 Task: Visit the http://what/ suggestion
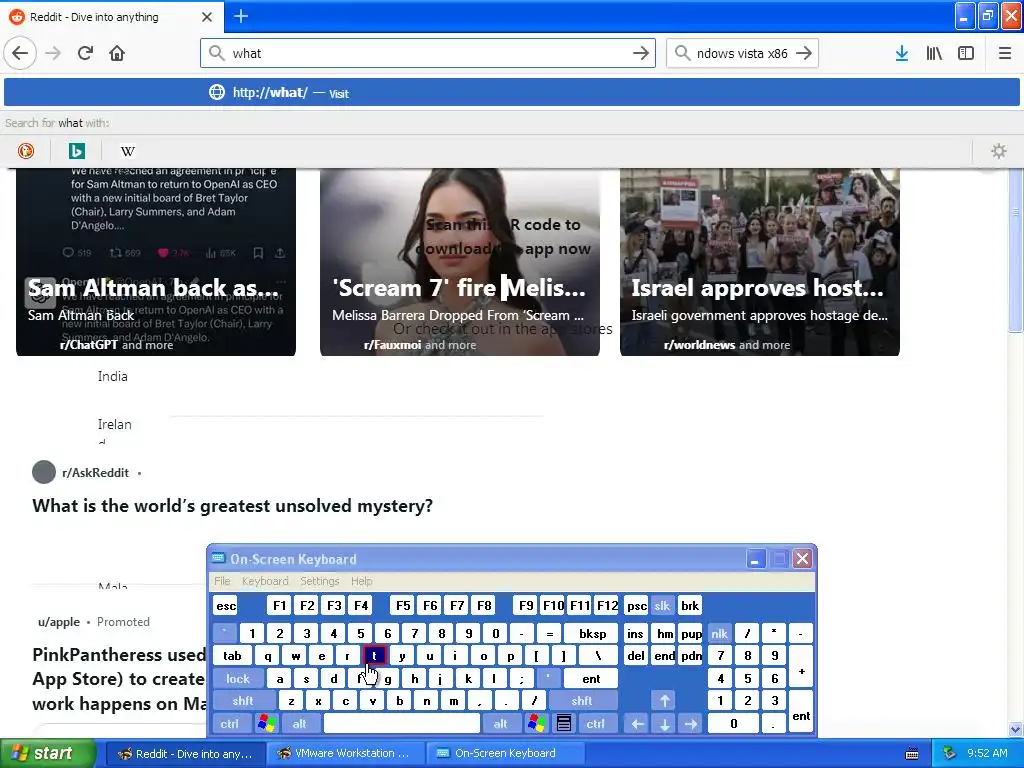coord(512,92)
